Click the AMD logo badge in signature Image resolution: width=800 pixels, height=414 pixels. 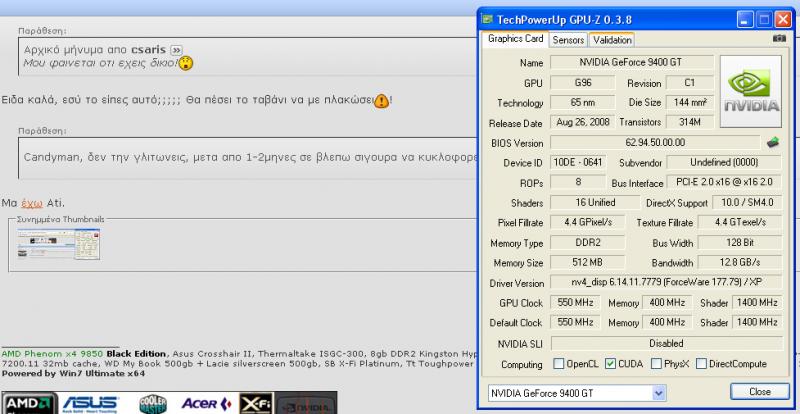coord(30,403)
